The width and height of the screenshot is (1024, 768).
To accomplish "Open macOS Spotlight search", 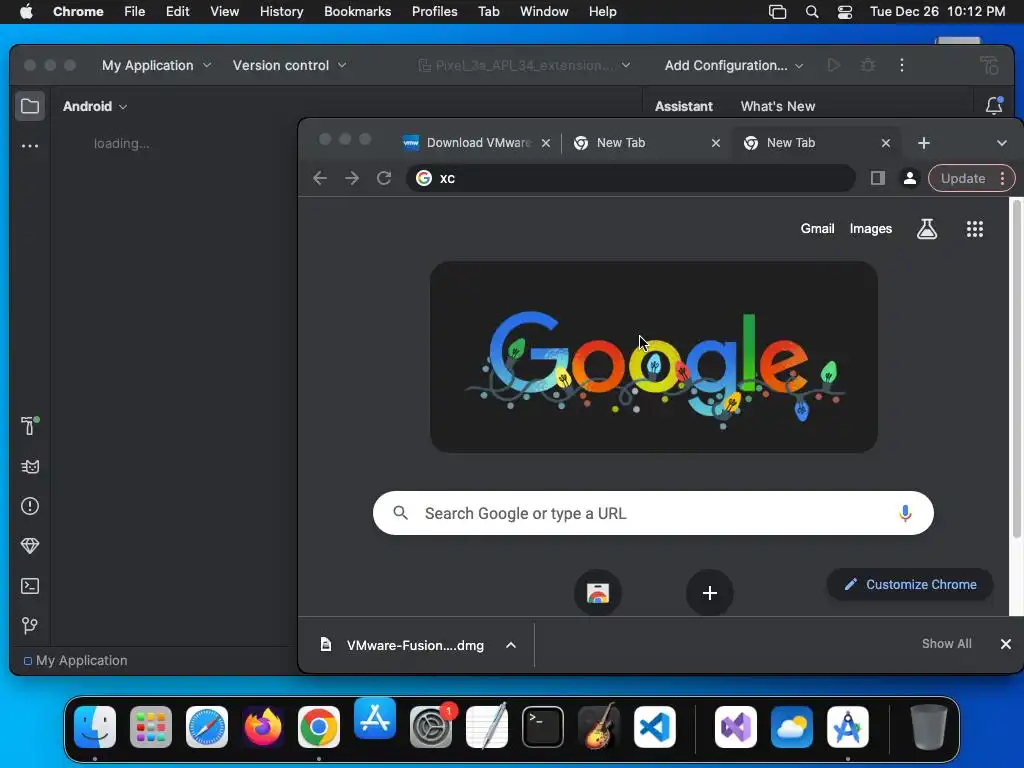I will (812, 12).
